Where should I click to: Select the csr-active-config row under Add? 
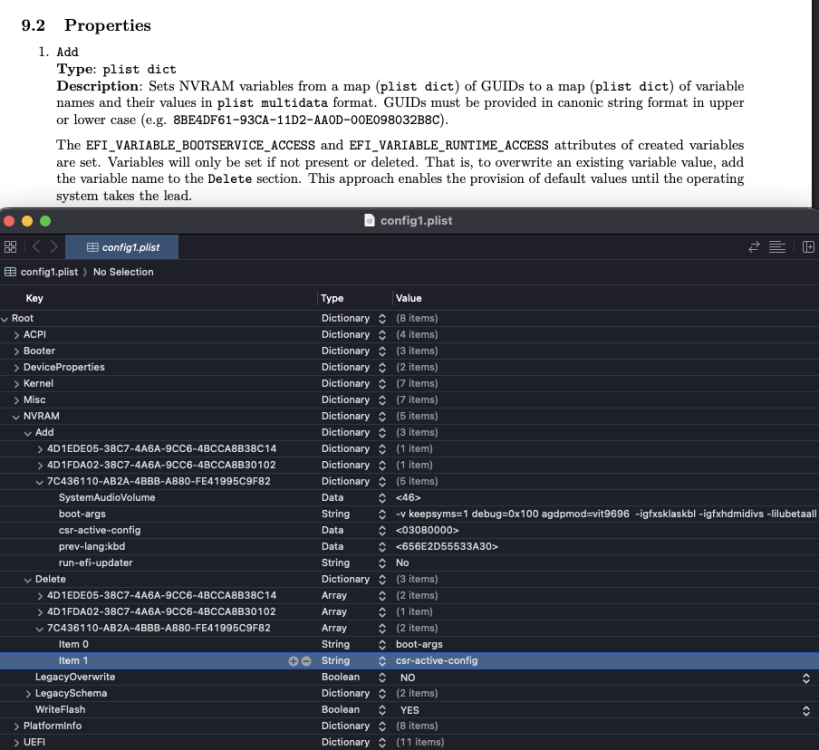coord(410,530)
